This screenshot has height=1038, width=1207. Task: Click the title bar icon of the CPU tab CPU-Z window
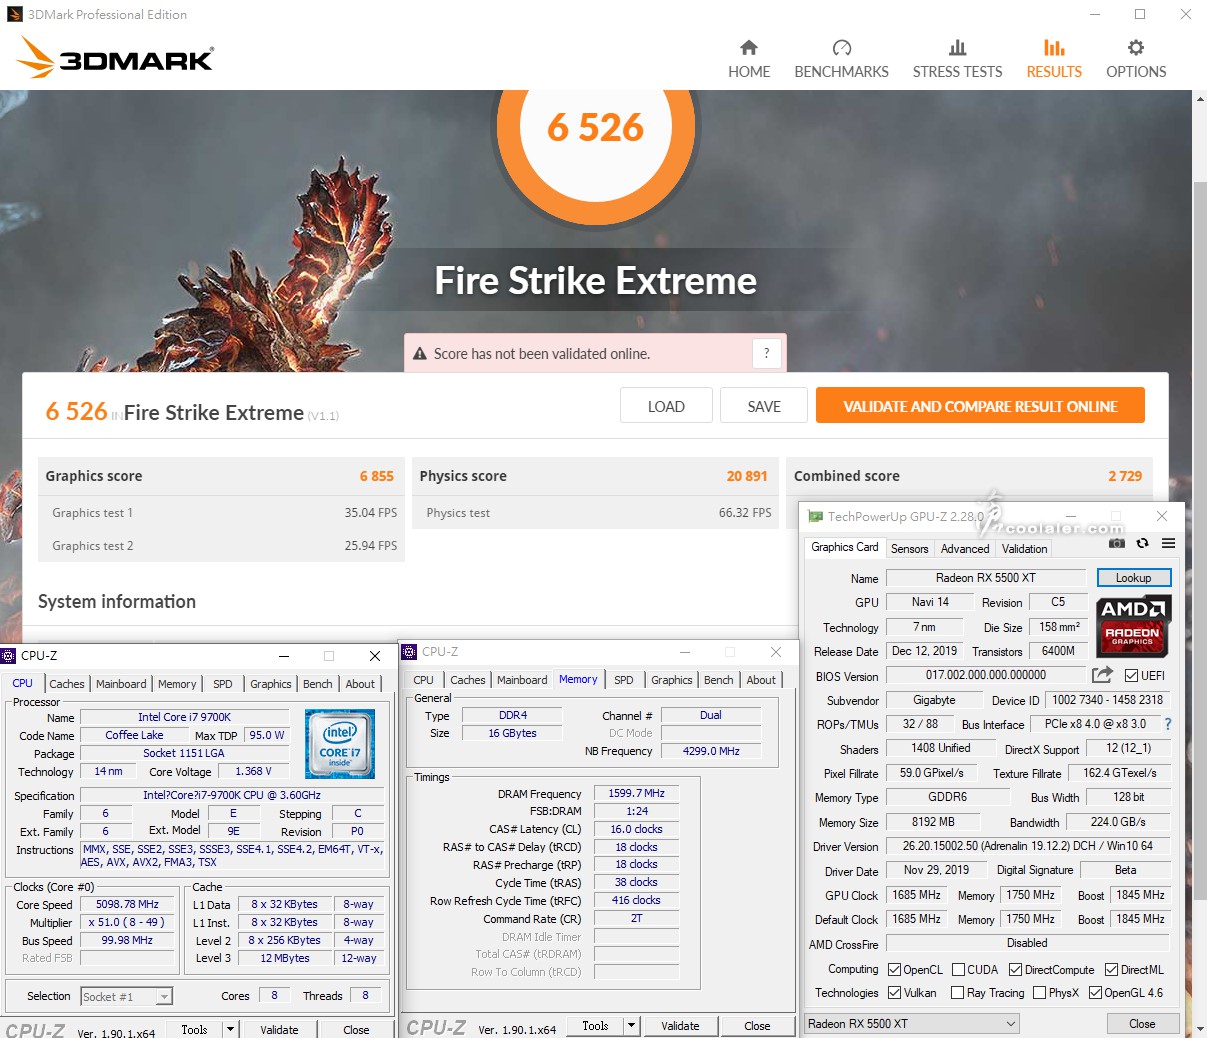[9, 656]
